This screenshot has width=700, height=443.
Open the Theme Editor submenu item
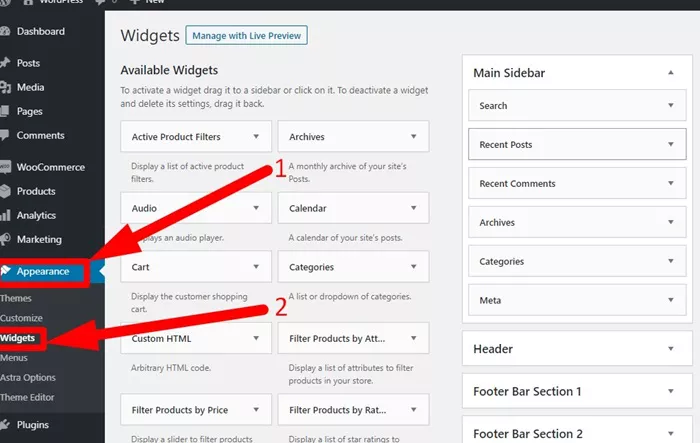click(x=27, y=397)
